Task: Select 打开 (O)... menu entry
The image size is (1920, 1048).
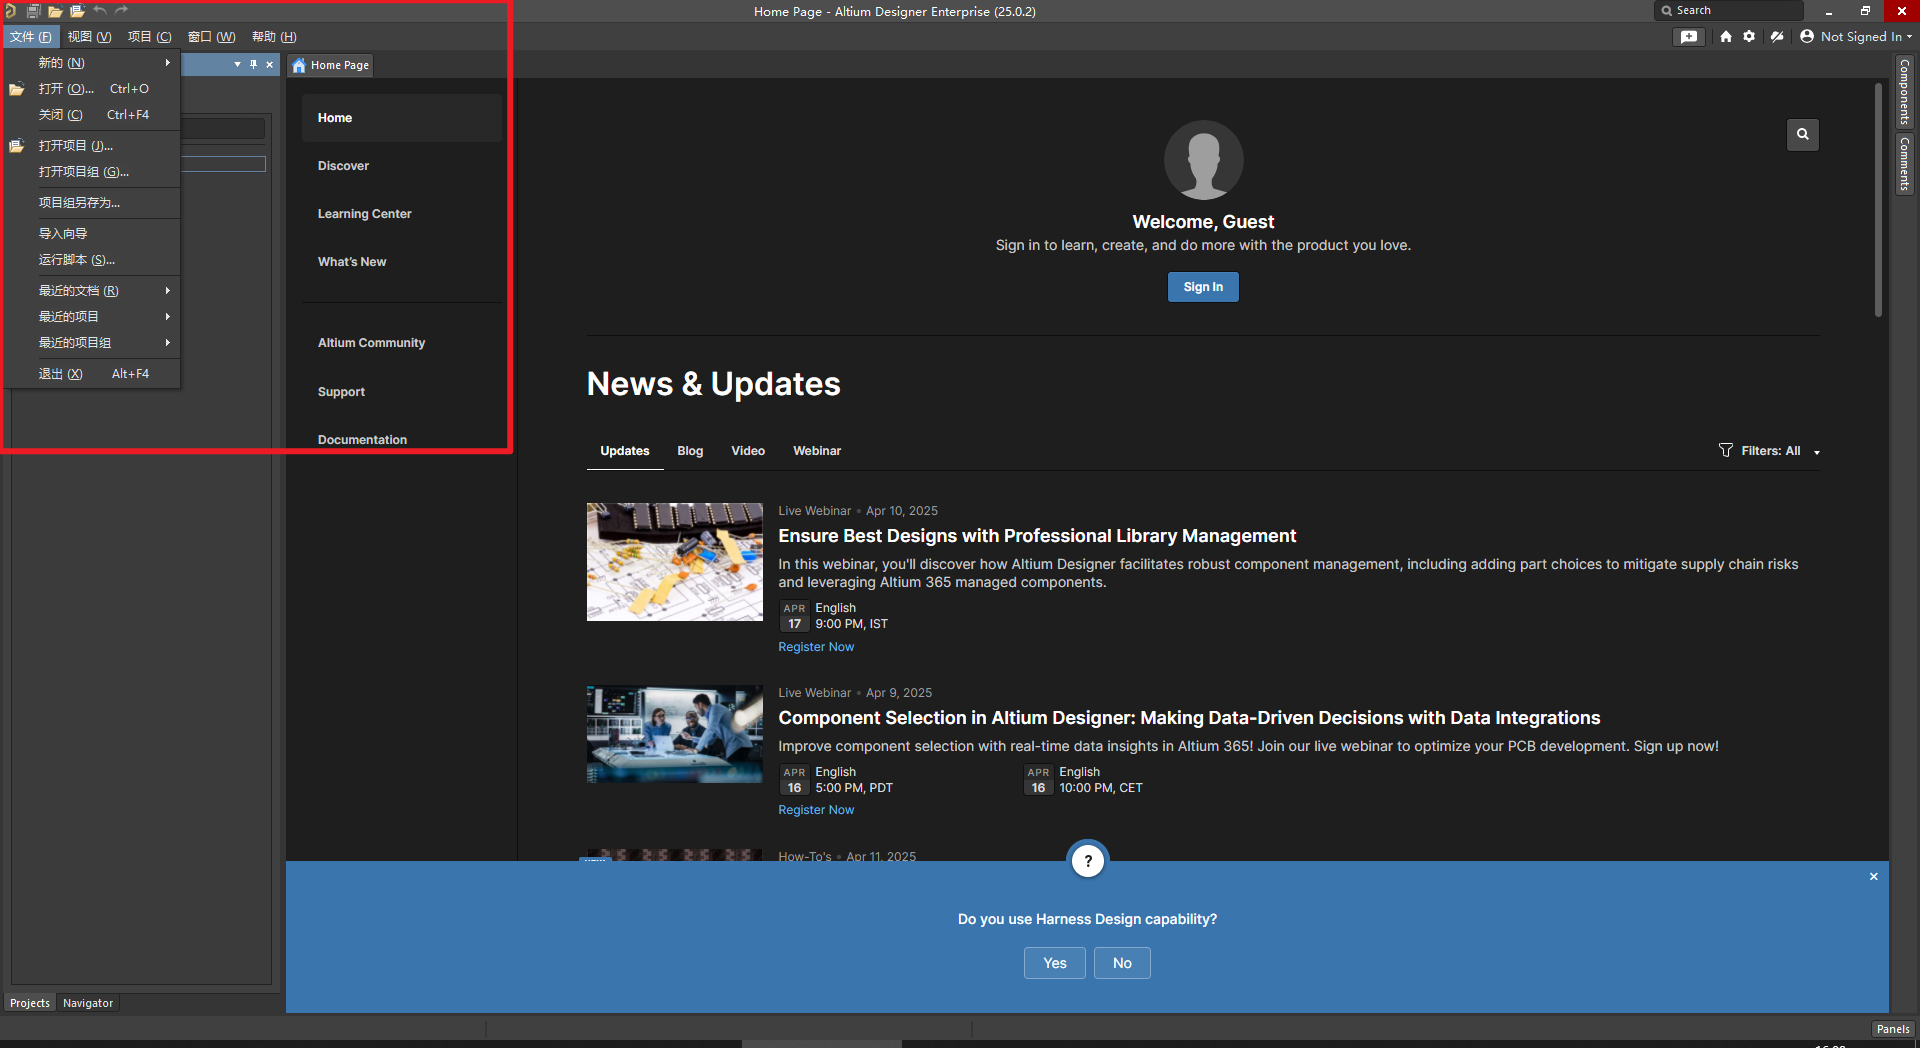Action: [92, 89]
